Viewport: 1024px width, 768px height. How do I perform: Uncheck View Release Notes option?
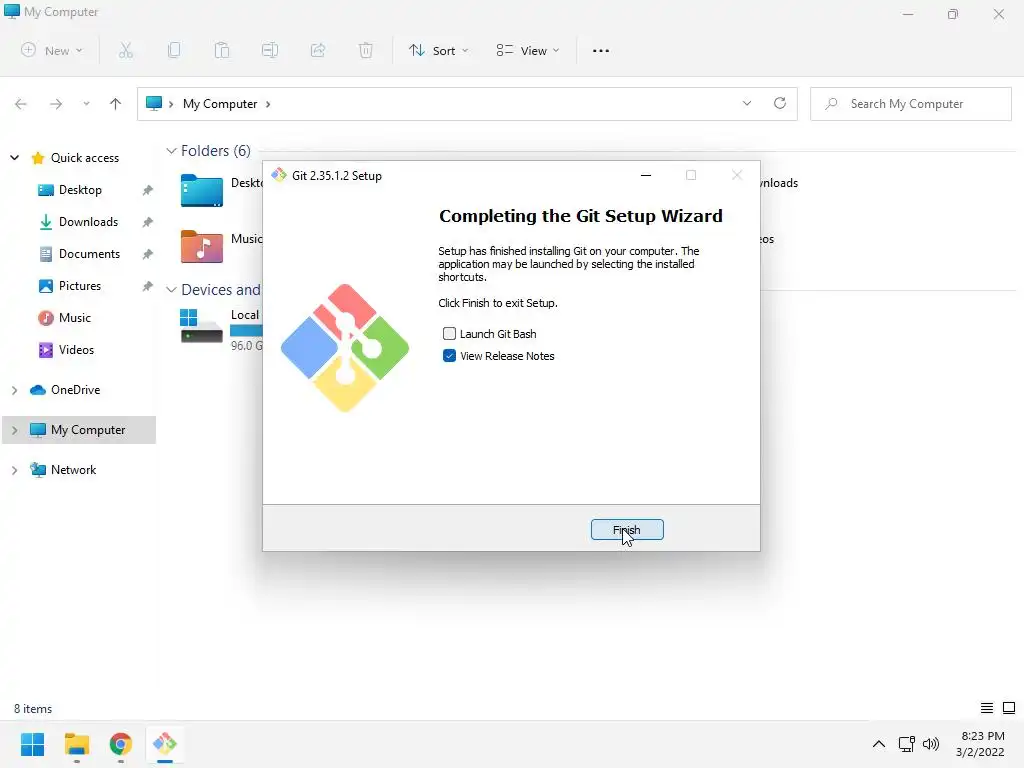pos(449,356)
